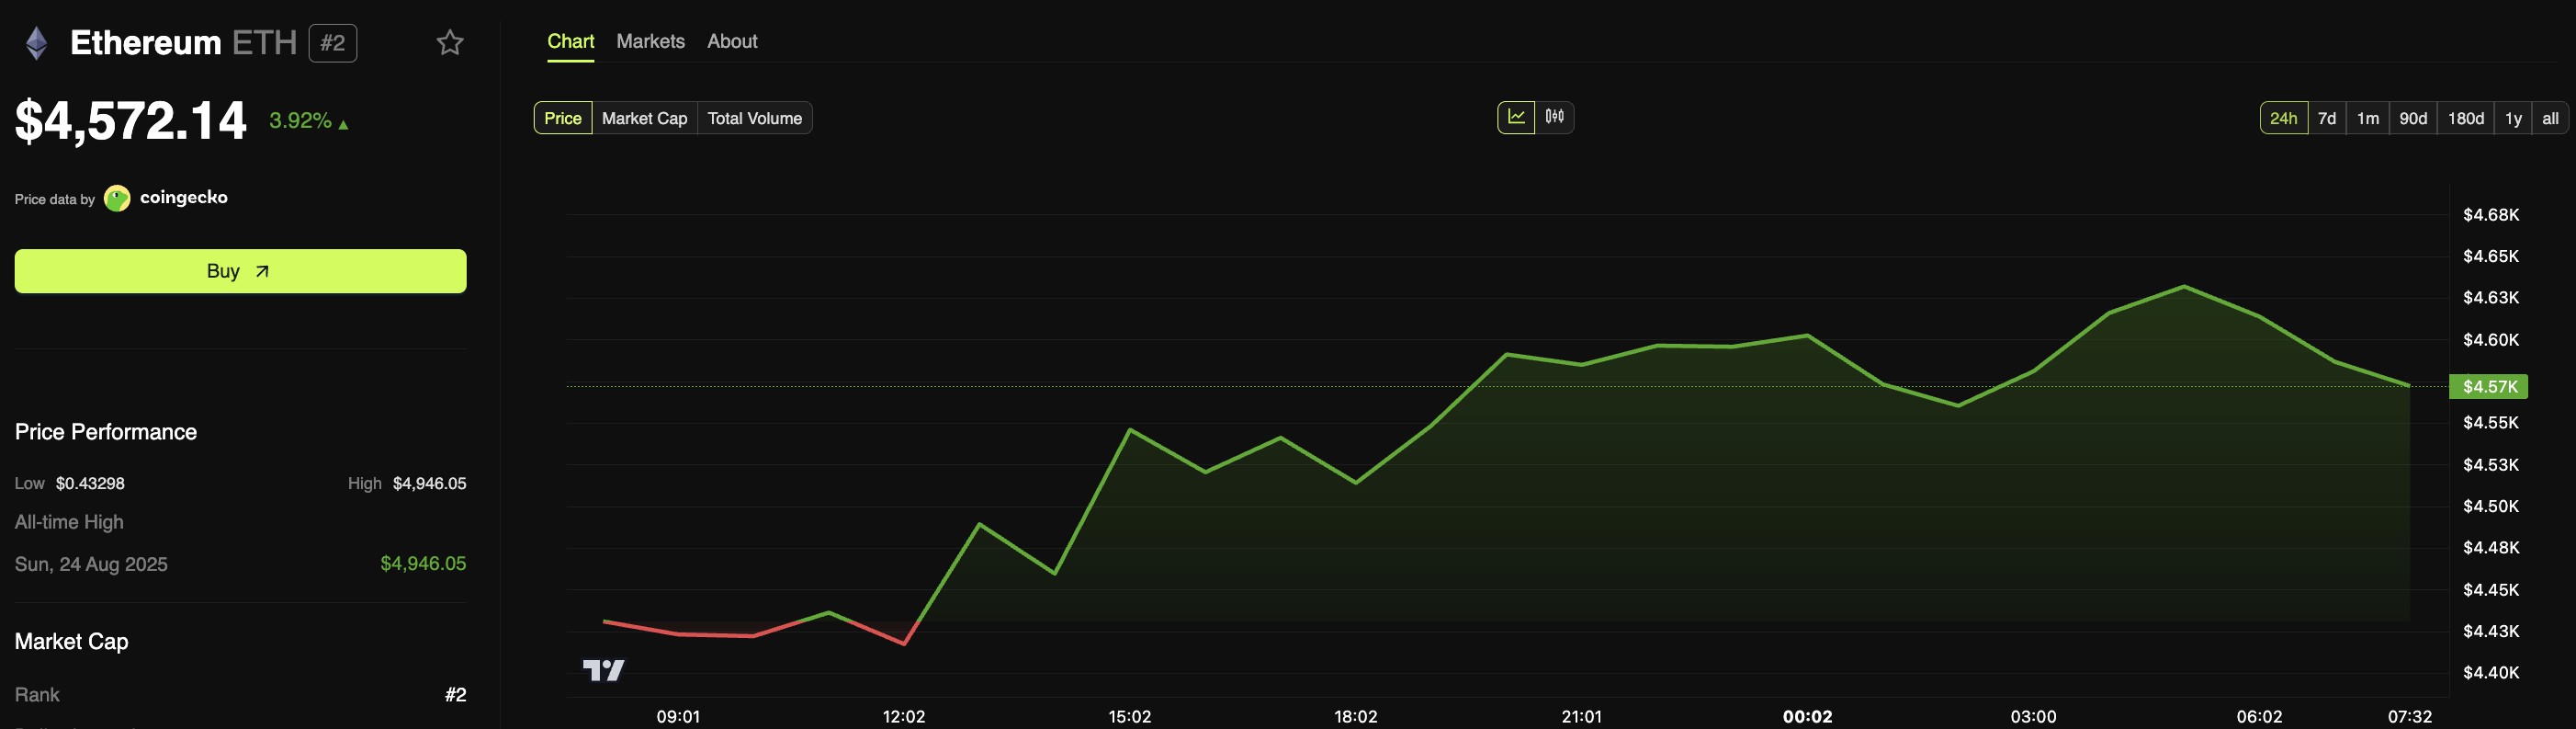Viewport: 2576px width, 729px height.
Task: Click the $4.40K y-axis label
Action: [2491, 673]
